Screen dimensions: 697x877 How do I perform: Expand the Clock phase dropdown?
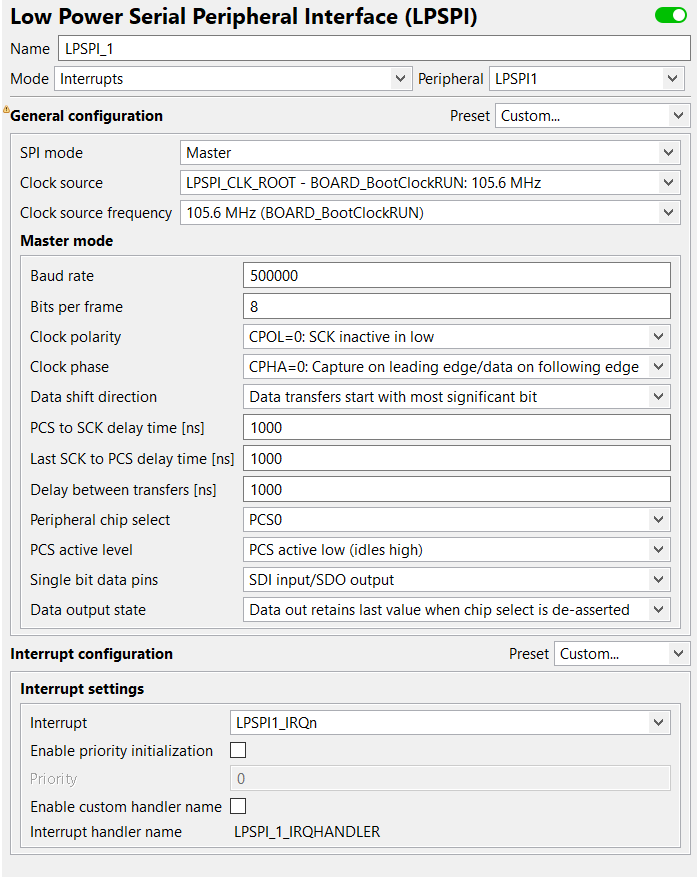[456, 367]
